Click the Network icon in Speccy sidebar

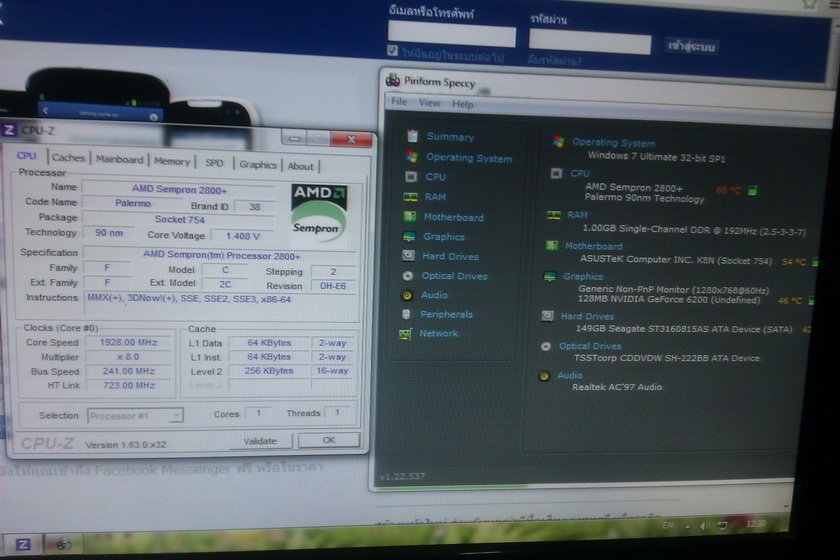(x=406, y=333)
